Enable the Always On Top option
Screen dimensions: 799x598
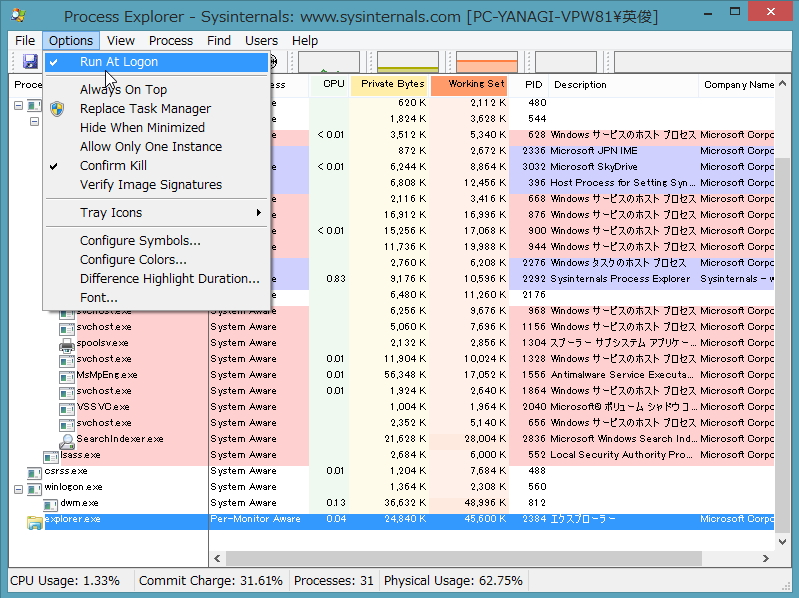156,90
